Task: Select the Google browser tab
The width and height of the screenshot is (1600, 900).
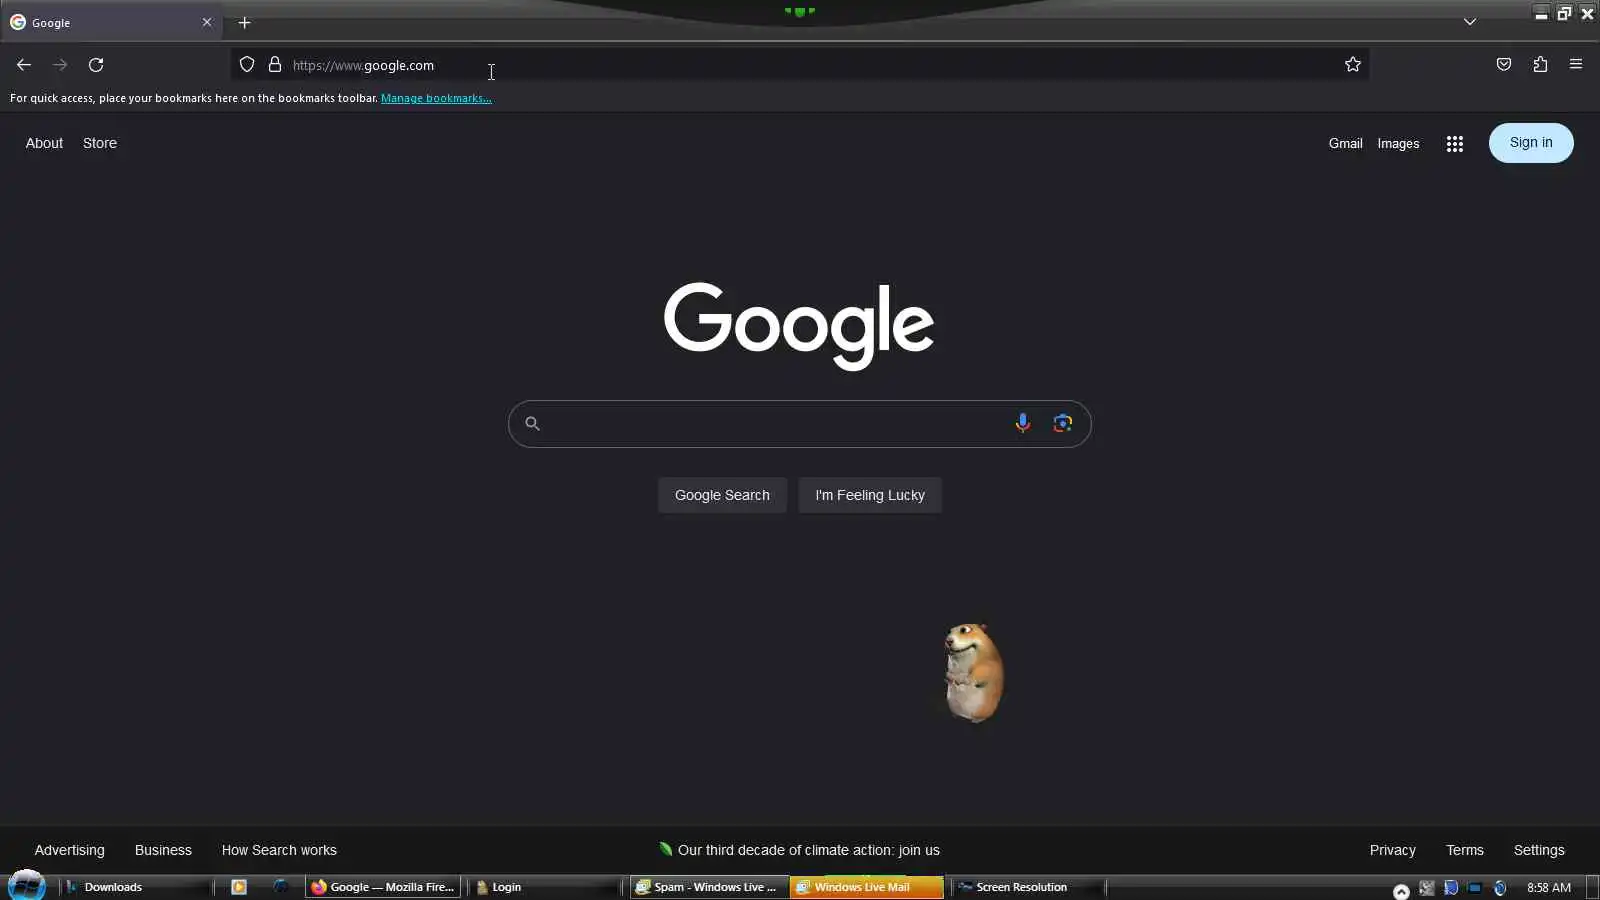Action: 110,22
